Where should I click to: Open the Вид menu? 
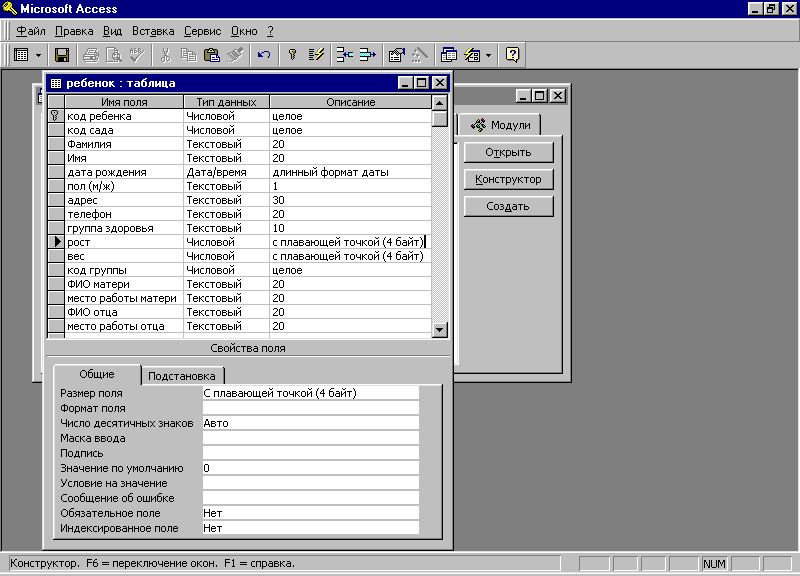(112, 31)
